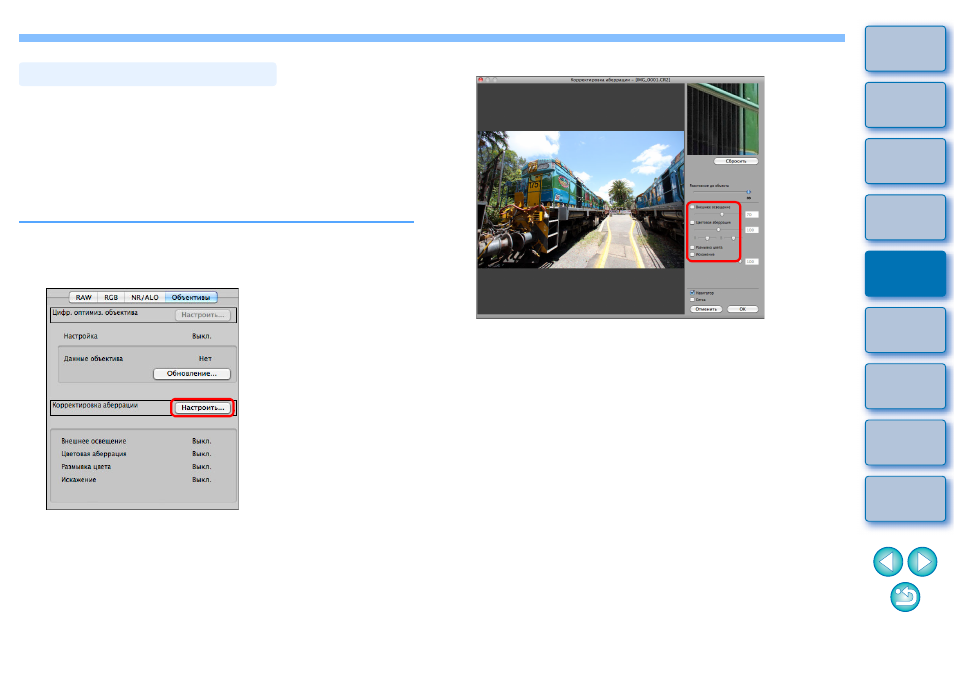Select the highlighted dark blue chapter button
Image resolution: width=954 pixels, height=674 pixels.
coord(905,274)
